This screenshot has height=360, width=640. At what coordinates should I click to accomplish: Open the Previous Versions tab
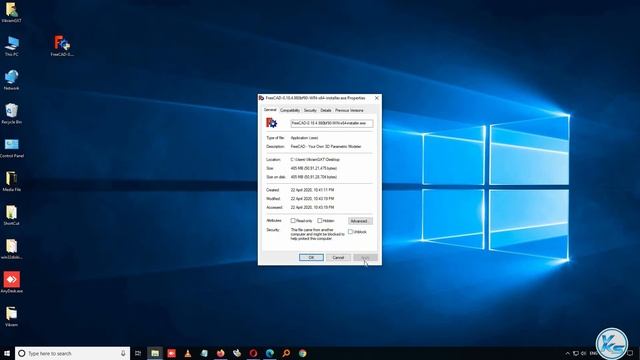tap(349, 110)
